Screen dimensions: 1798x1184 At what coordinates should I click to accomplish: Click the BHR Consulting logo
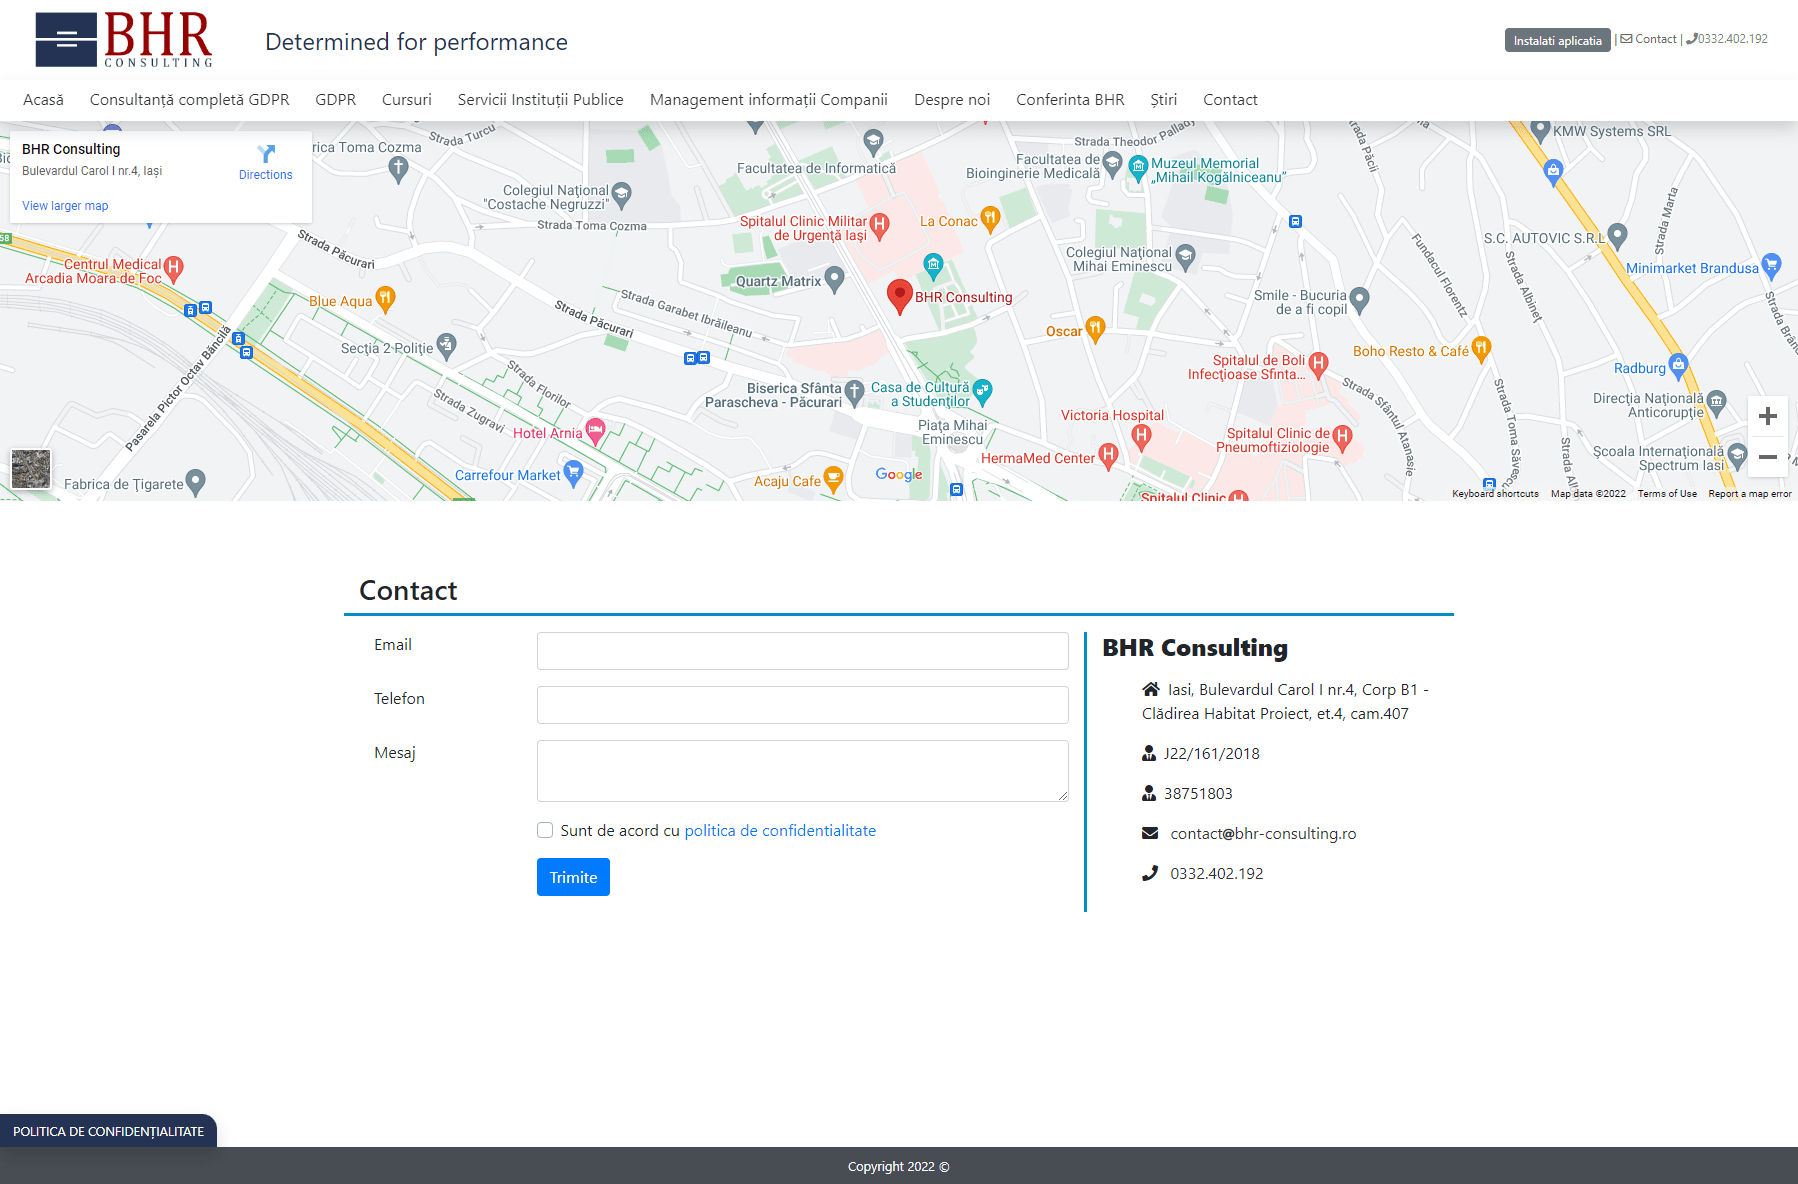124,40
